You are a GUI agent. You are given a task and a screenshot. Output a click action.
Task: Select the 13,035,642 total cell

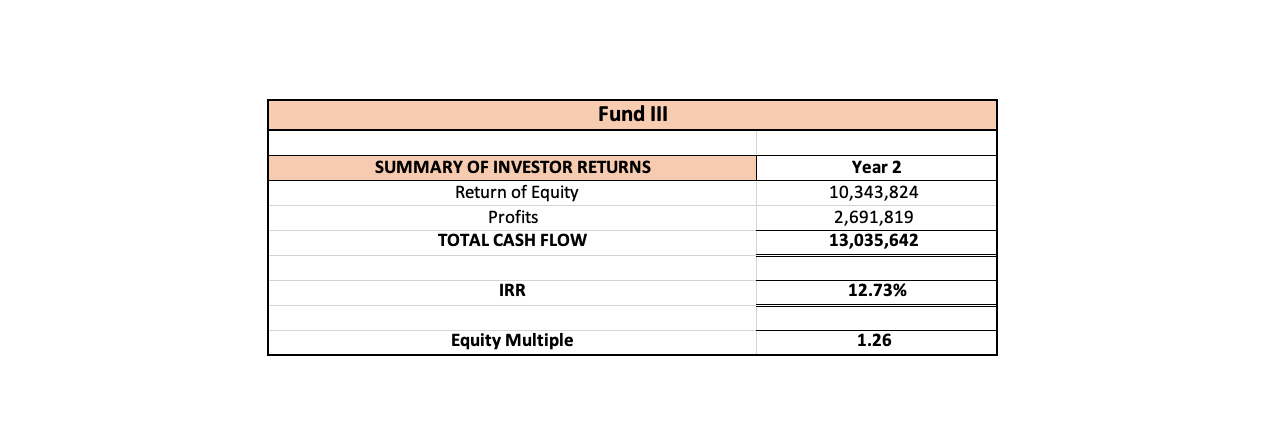tap(876, 241)
